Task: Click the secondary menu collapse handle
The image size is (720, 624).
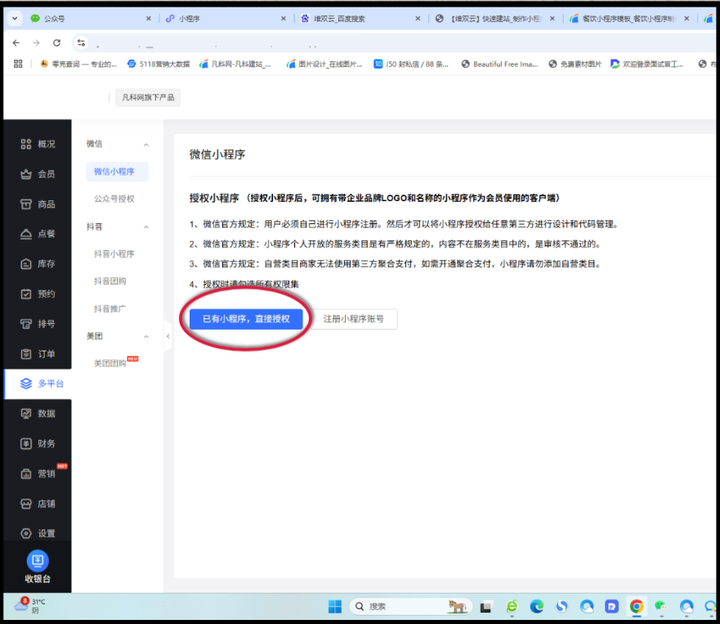Action: [168, 337]
